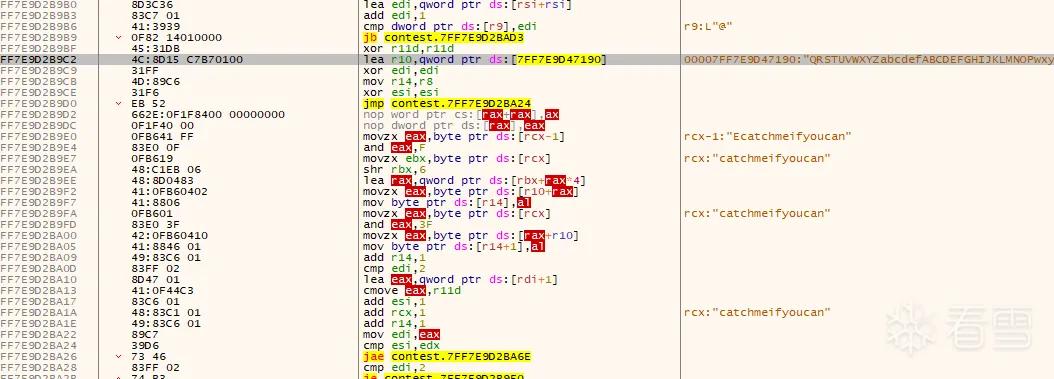Click the rcx-1:"Ecatchmeifyoucan" comment
Screen dimensions: 1054x379
[x=768, y=136]
